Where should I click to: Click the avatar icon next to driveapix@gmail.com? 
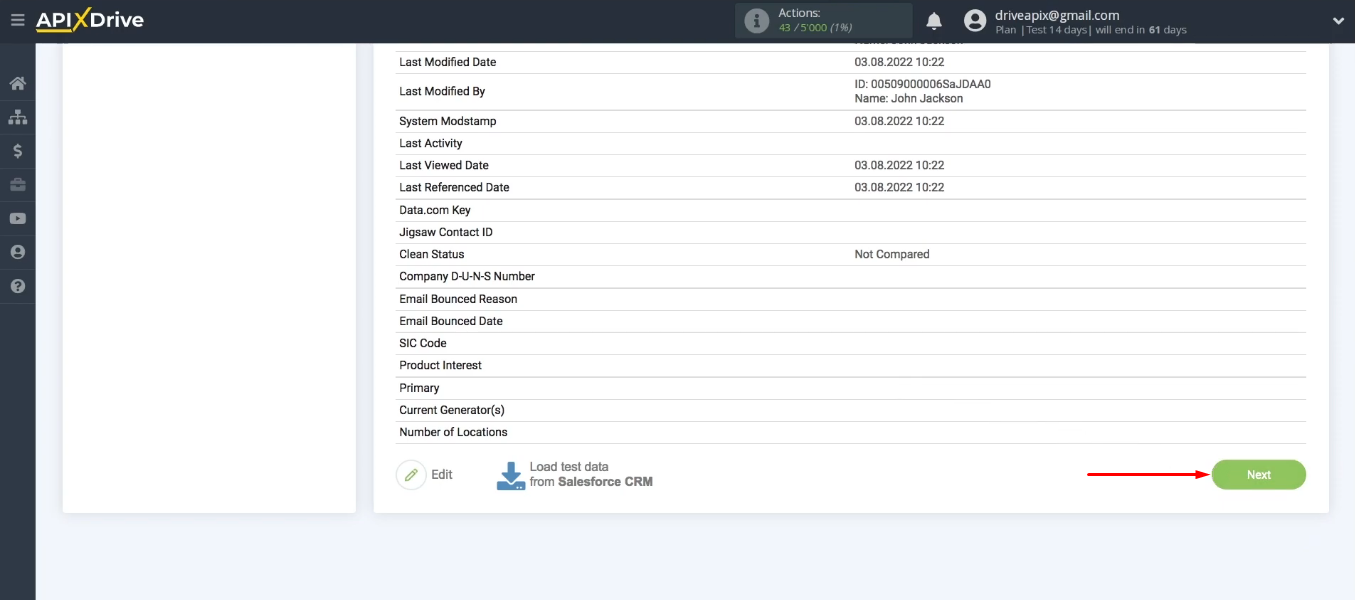[974, 20]
